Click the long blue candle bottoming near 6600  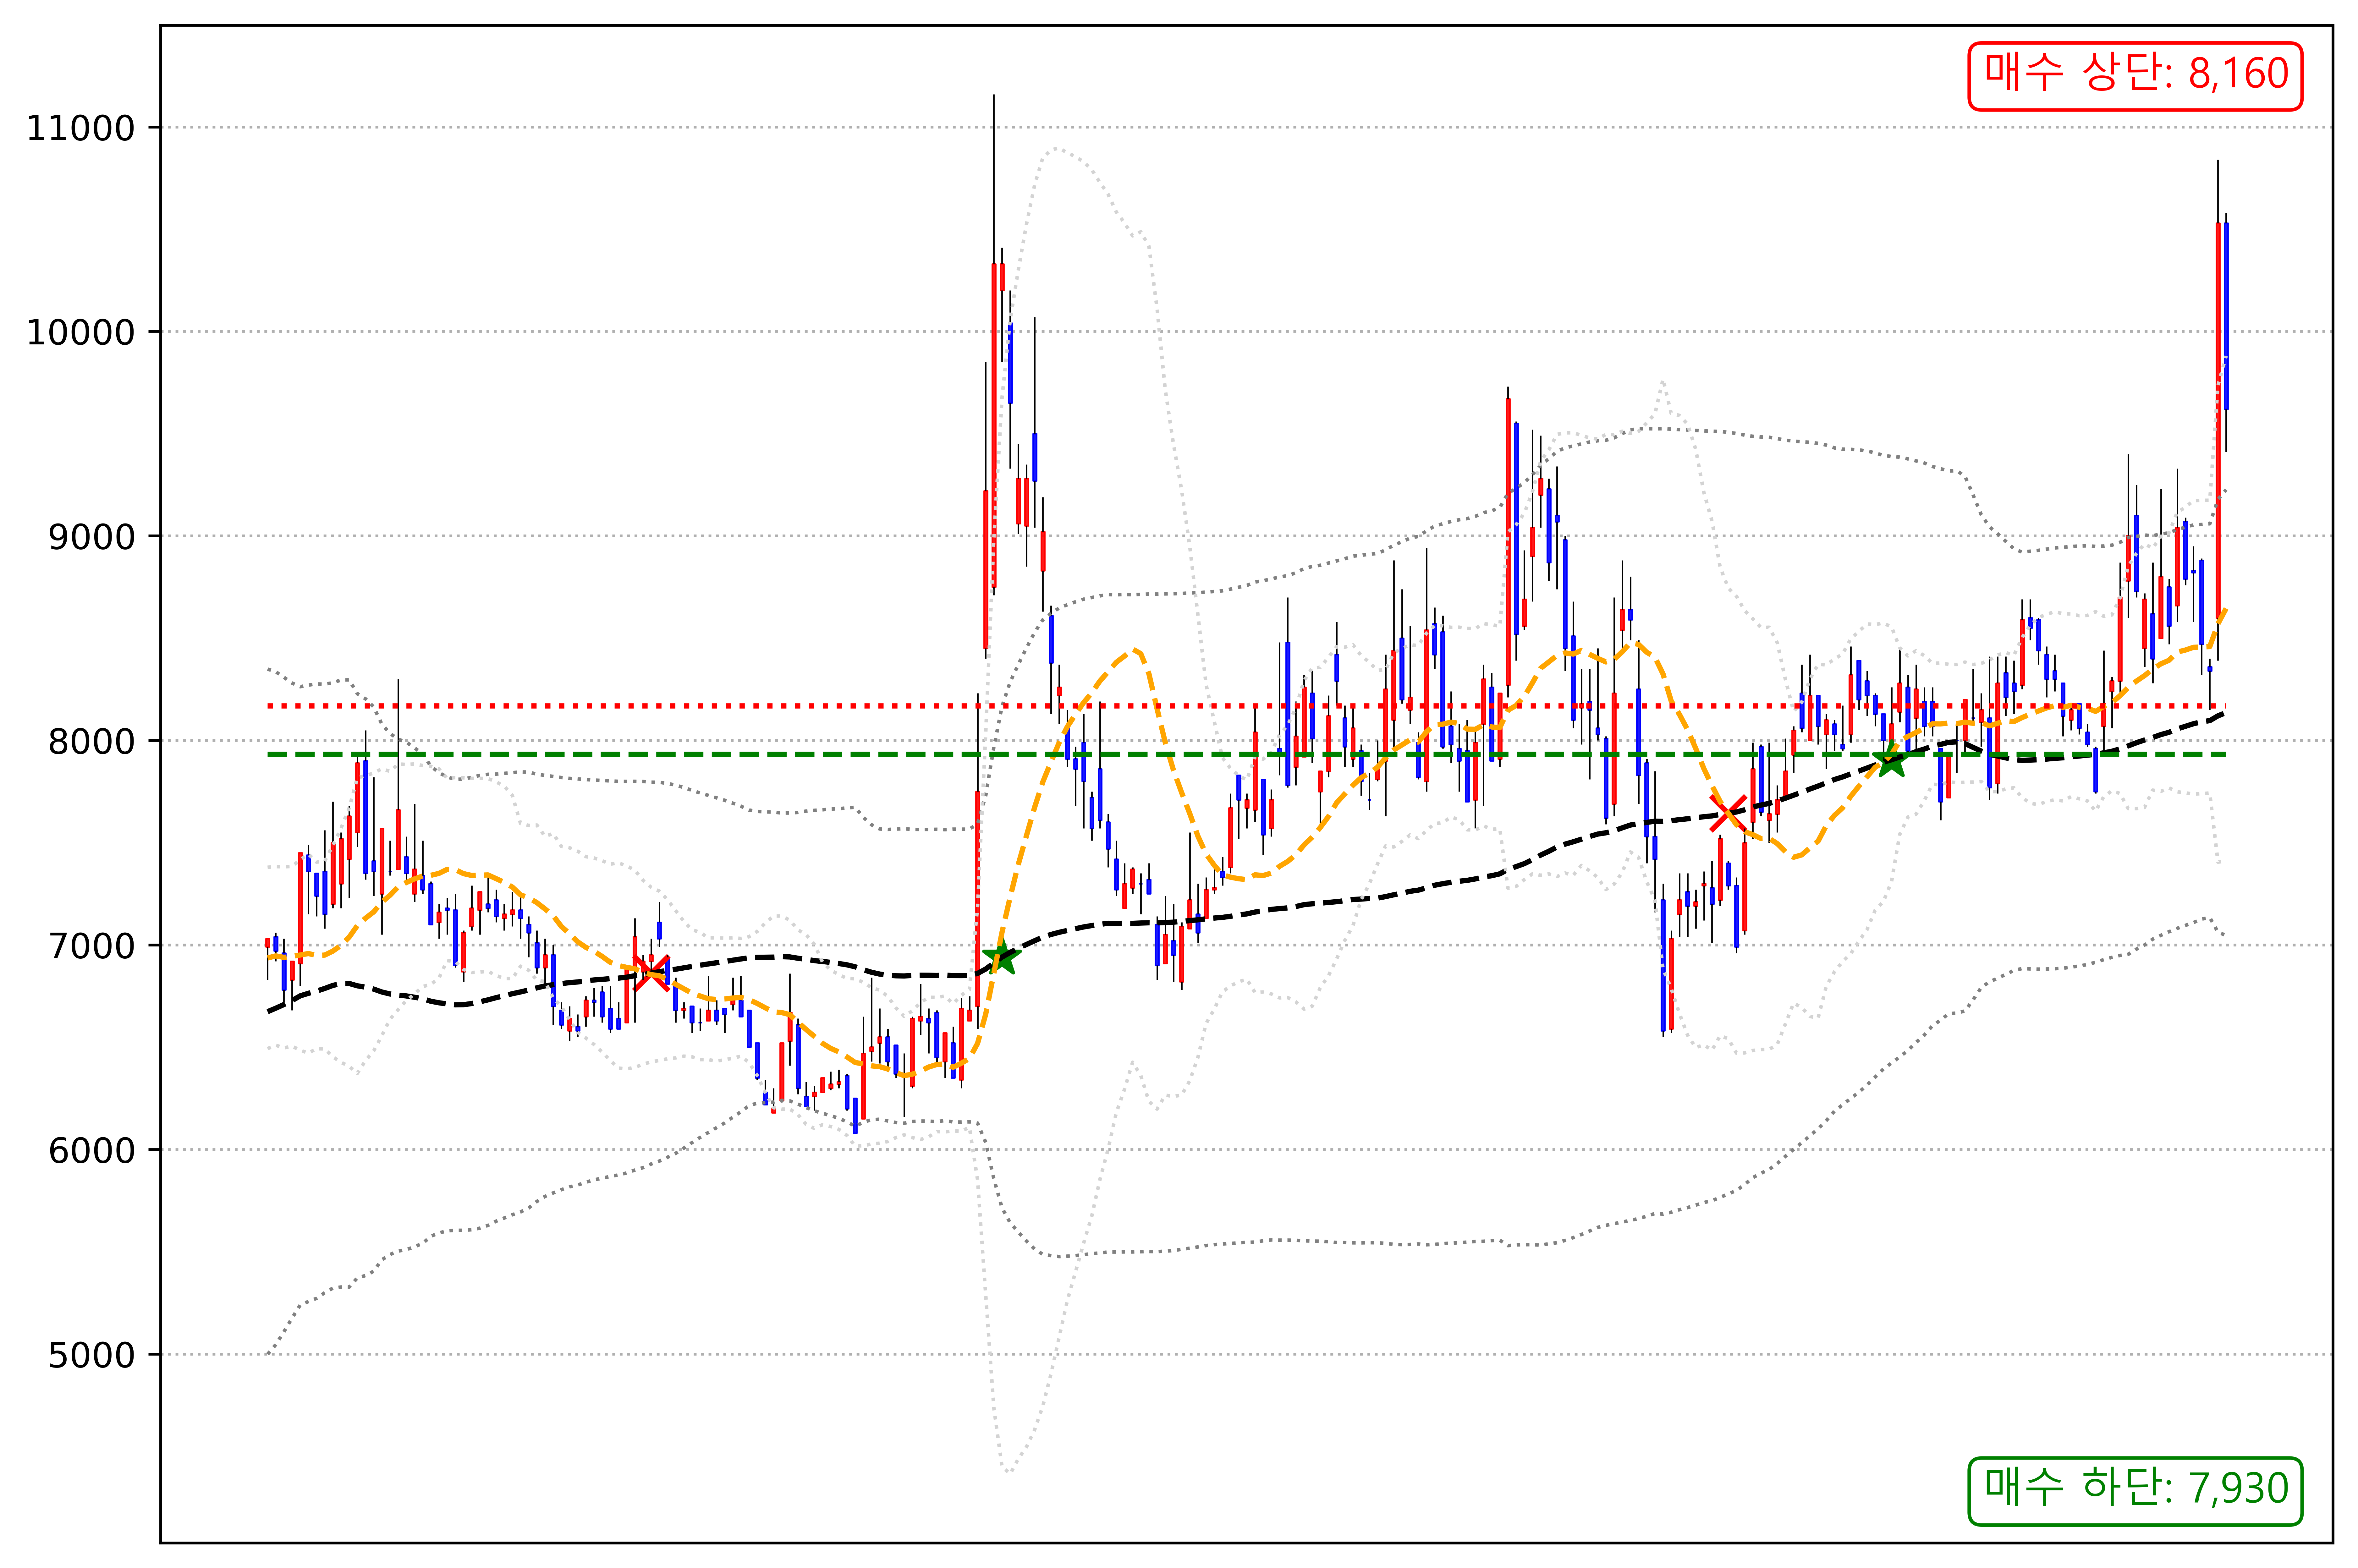(1663, 965)
